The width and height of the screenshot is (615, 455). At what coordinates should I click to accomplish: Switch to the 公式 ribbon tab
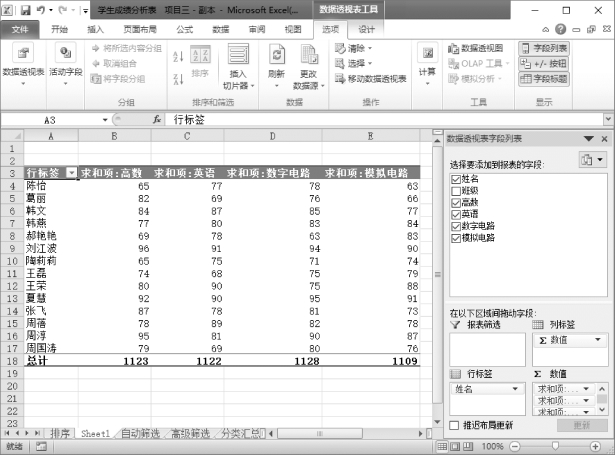tap(184, 29)
